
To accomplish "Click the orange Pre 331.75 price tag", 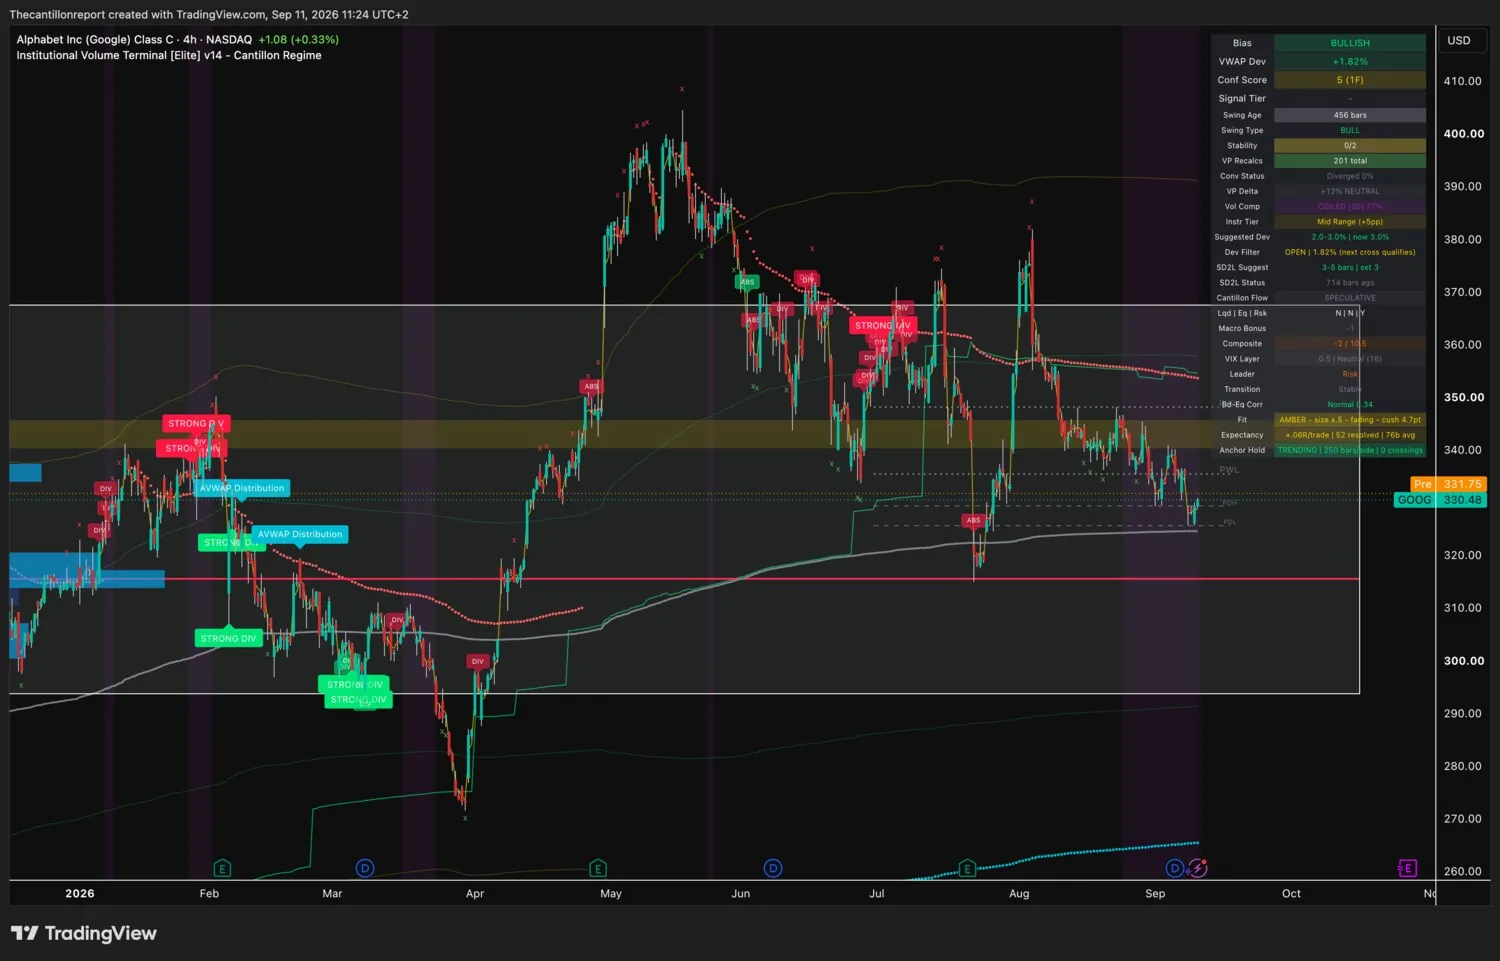I will [x=1447, y=484].
